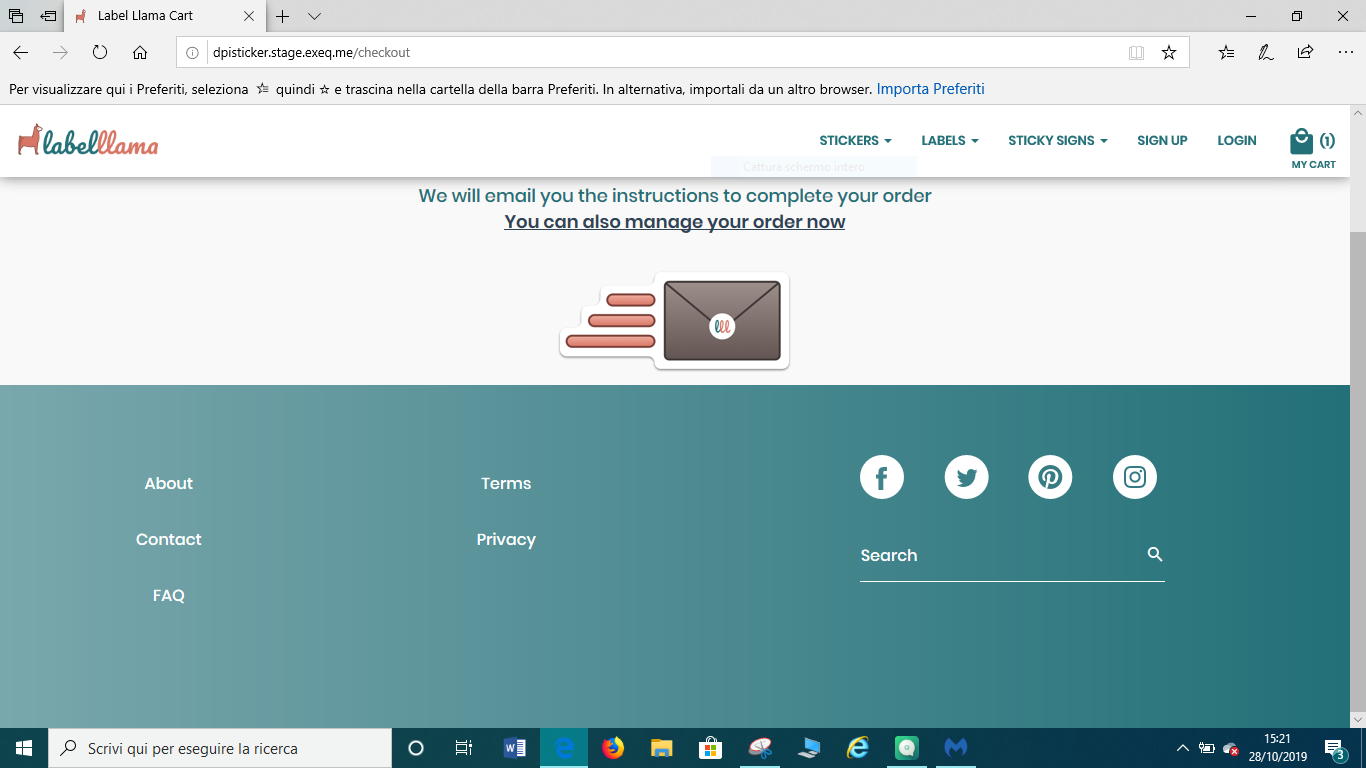The width and height of the screenshot is (1366, 768).
Task: Click the Instagram icon in footer
Action: tap(1134, 477)
